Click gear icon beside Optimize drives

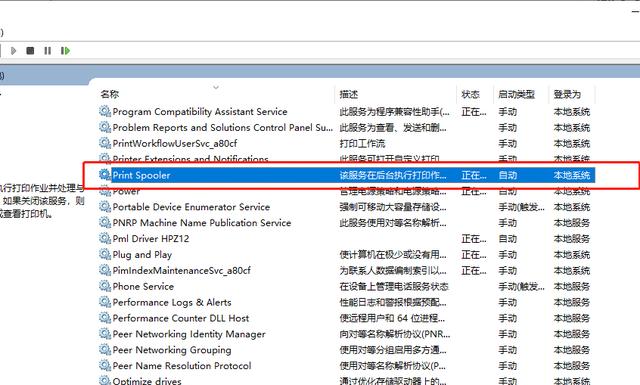click(x=105, y=380)
